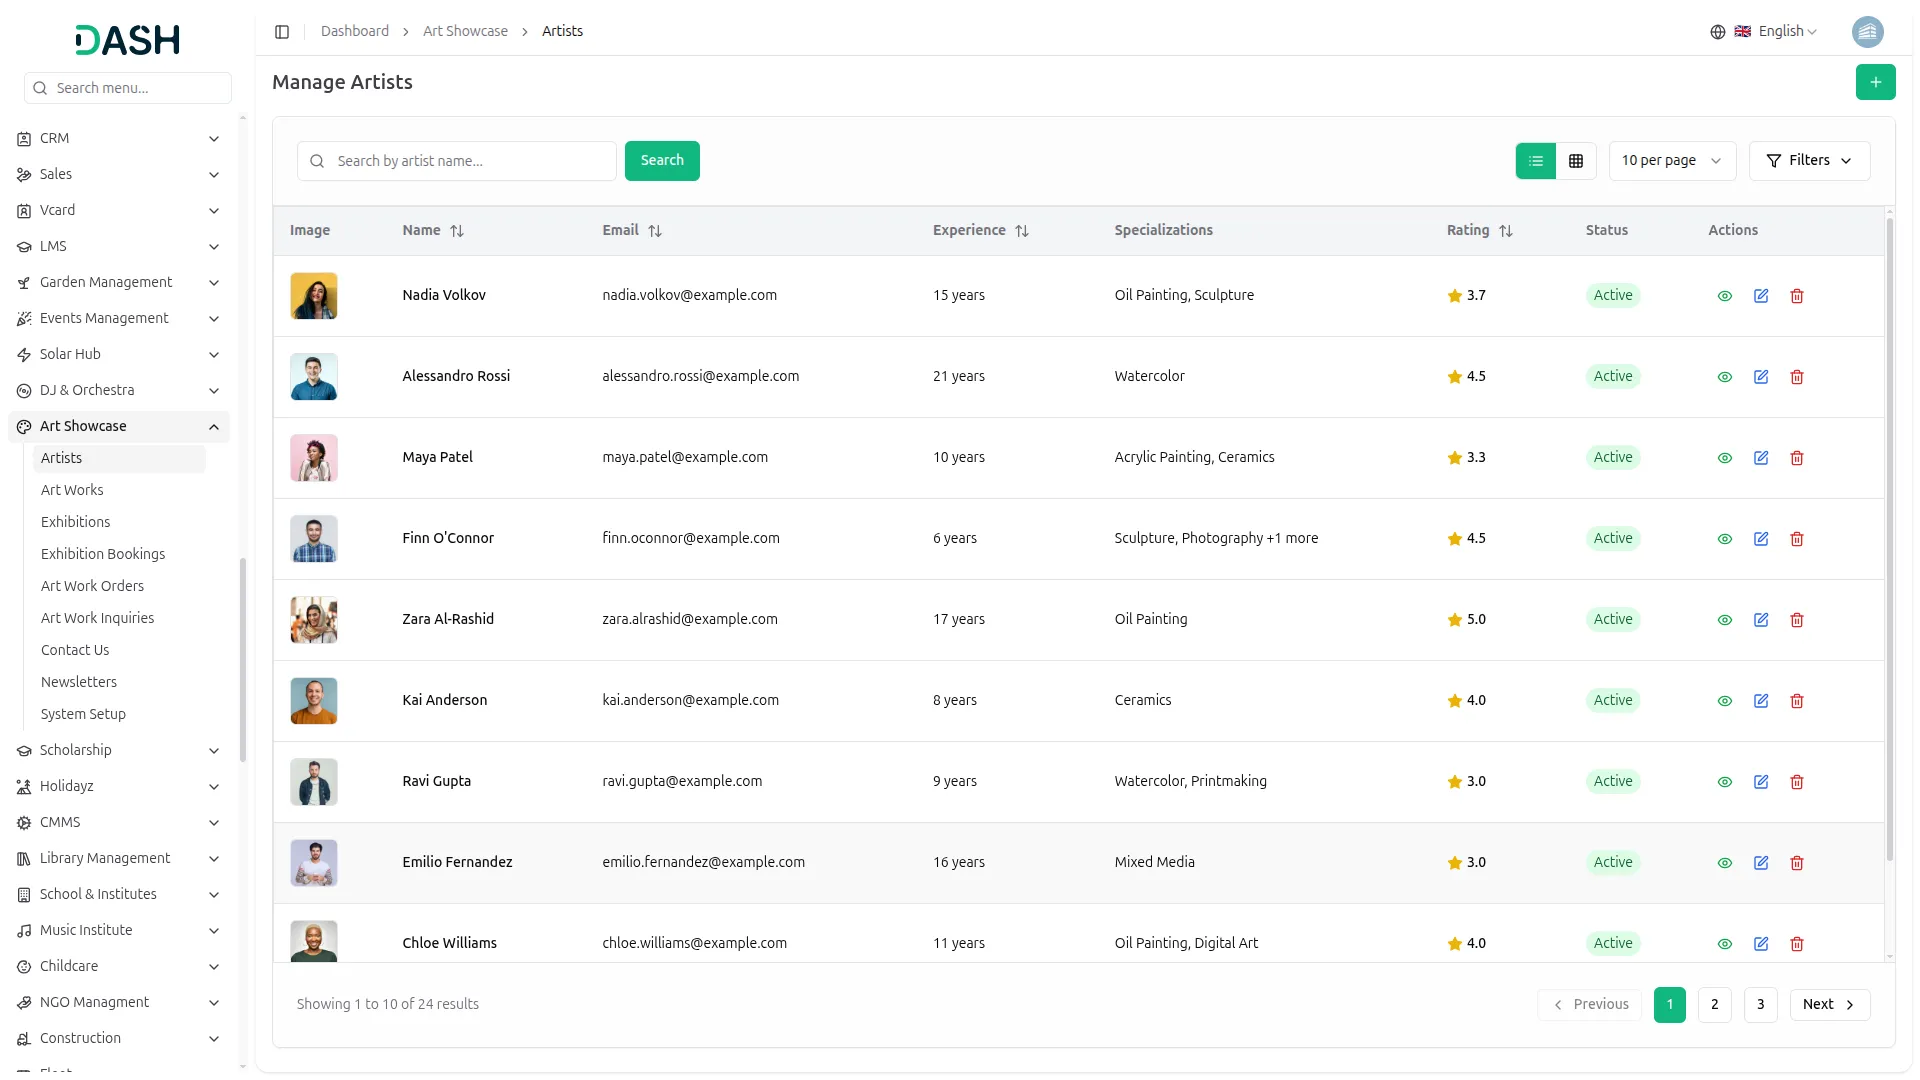
Task: Switch to list view layout
Action: point(1536,161)
